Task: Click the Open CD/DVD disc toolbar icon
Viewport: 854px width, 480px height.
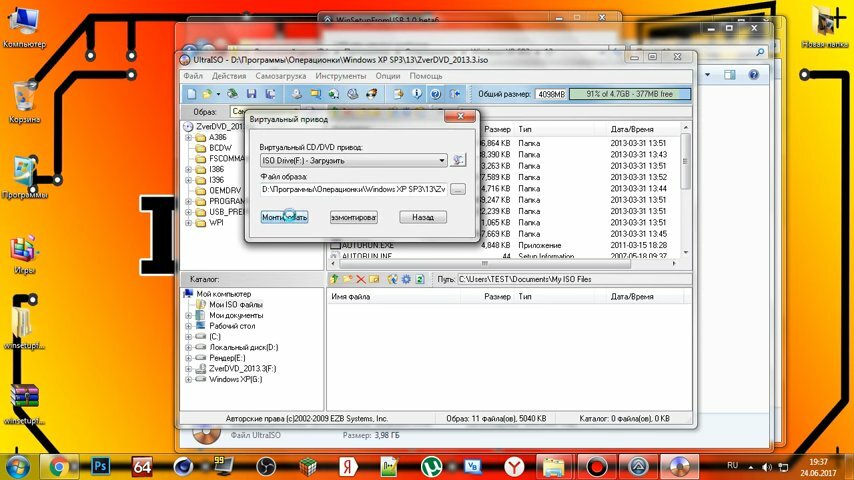Action: pos(233,94)
